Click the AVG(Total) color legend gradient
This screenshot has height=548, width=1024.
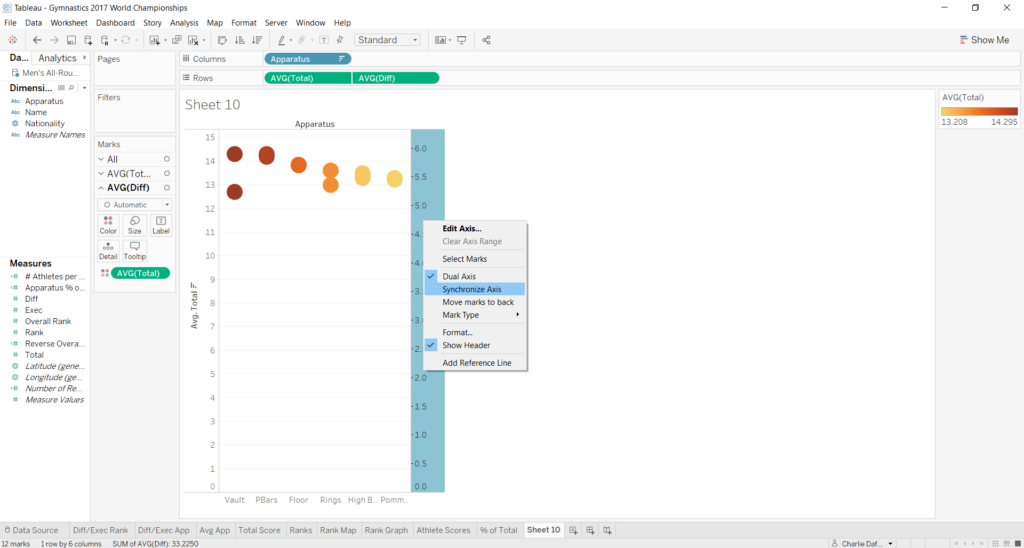979,111
